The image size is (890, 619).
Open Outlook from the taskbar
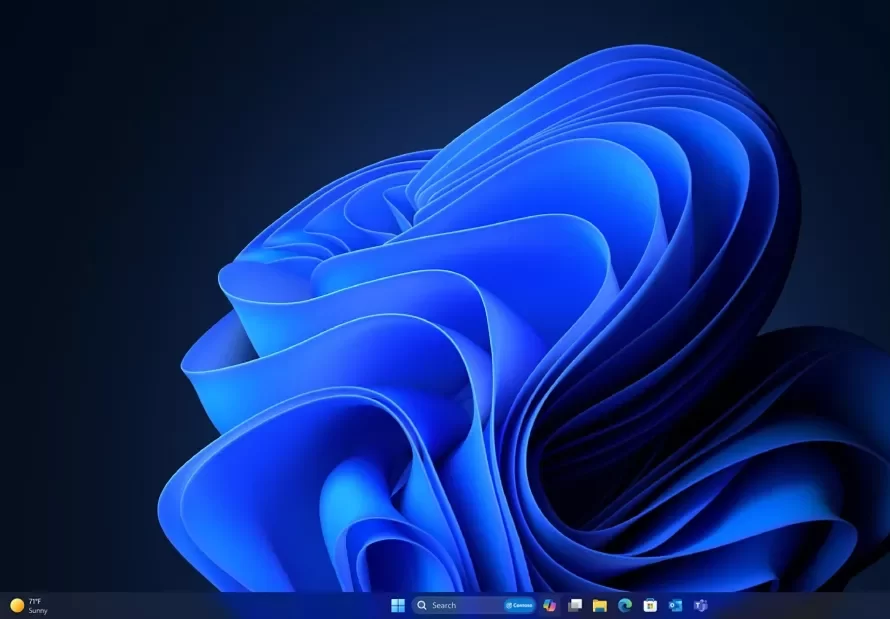pos(675,605)
